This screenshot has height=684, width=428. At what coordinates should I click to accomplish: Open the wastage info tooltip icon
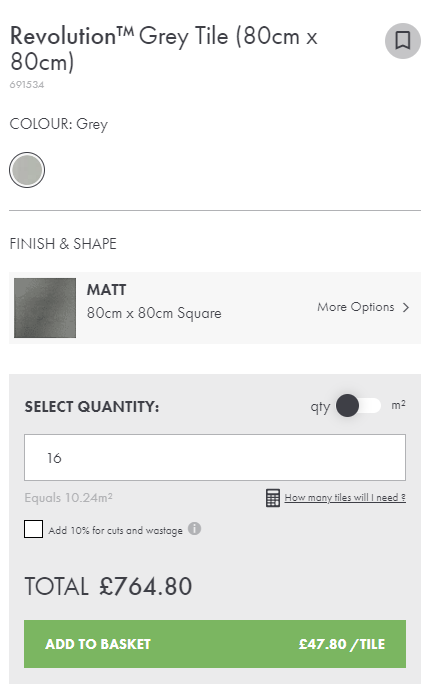194,529
